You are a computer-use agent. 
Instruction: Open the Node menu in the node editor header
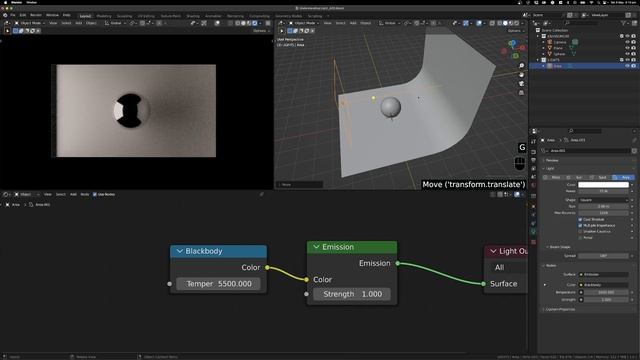point(84,194)
